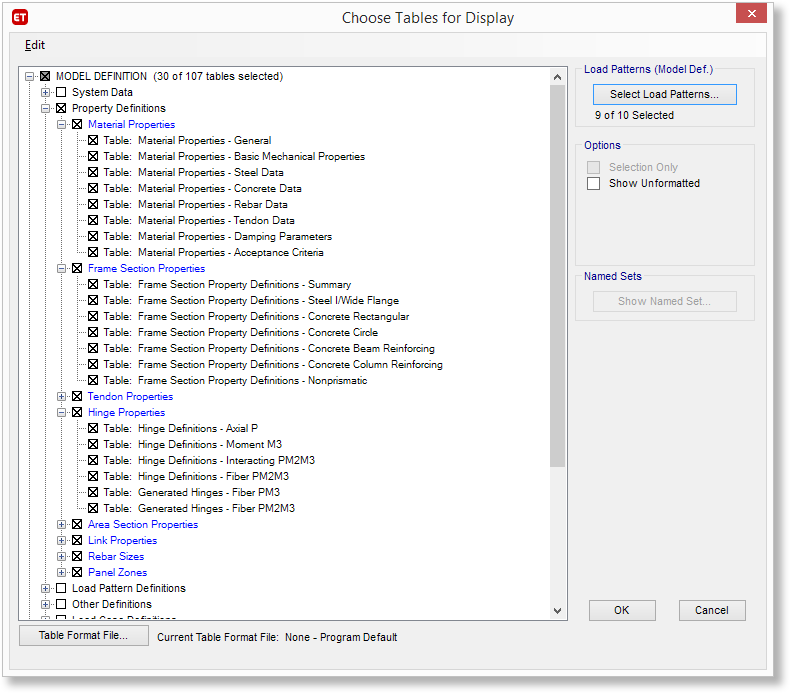Toggle Hinge Definitions - Axial P checkbox
This screenshot has height=693, width=795.
(x=93, y=428)
